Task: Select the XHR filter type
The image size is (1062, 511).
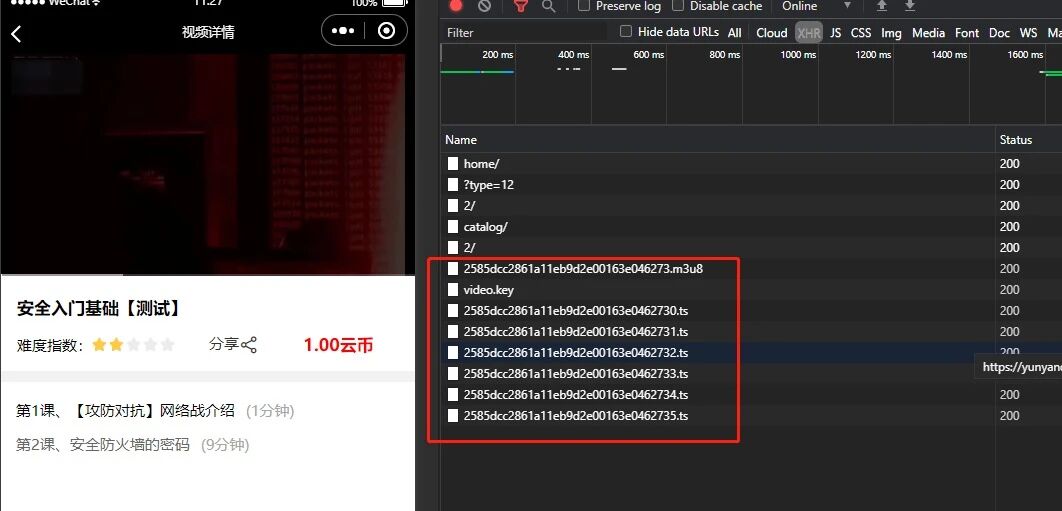Action: tap(809, 33)
